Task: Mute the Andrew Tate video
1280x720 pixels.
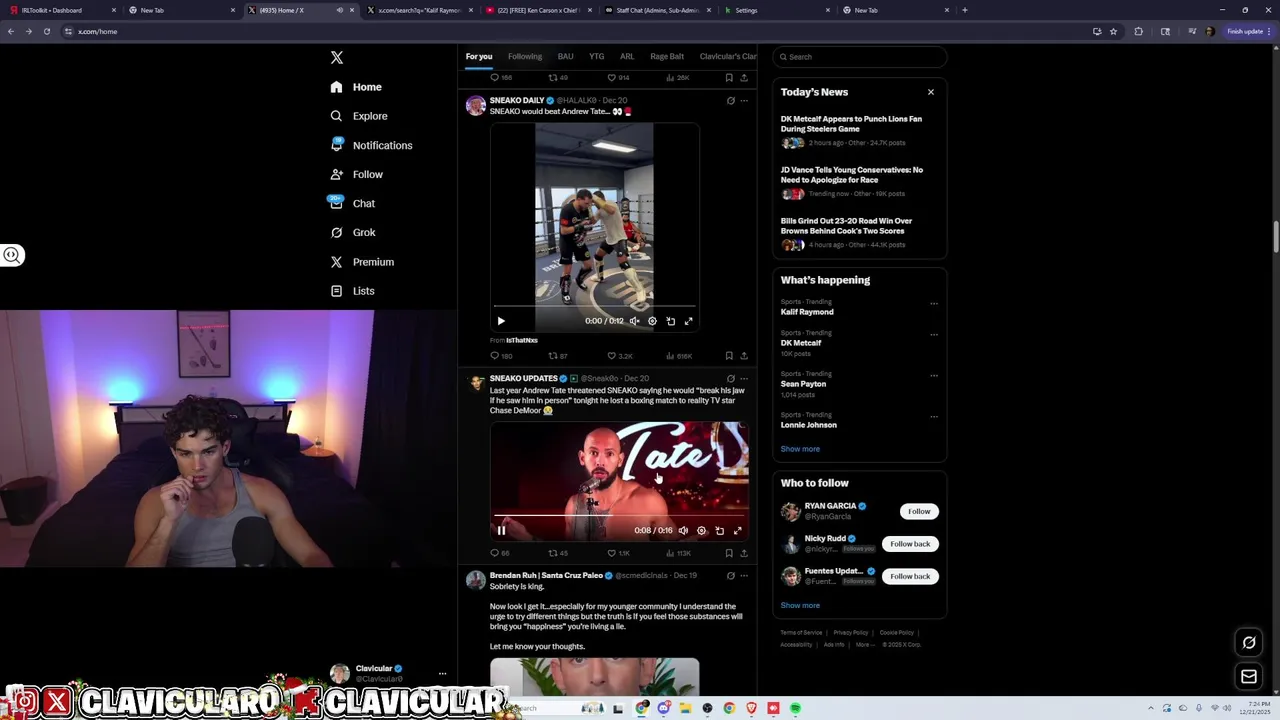Action: click(x=683, y=531)
